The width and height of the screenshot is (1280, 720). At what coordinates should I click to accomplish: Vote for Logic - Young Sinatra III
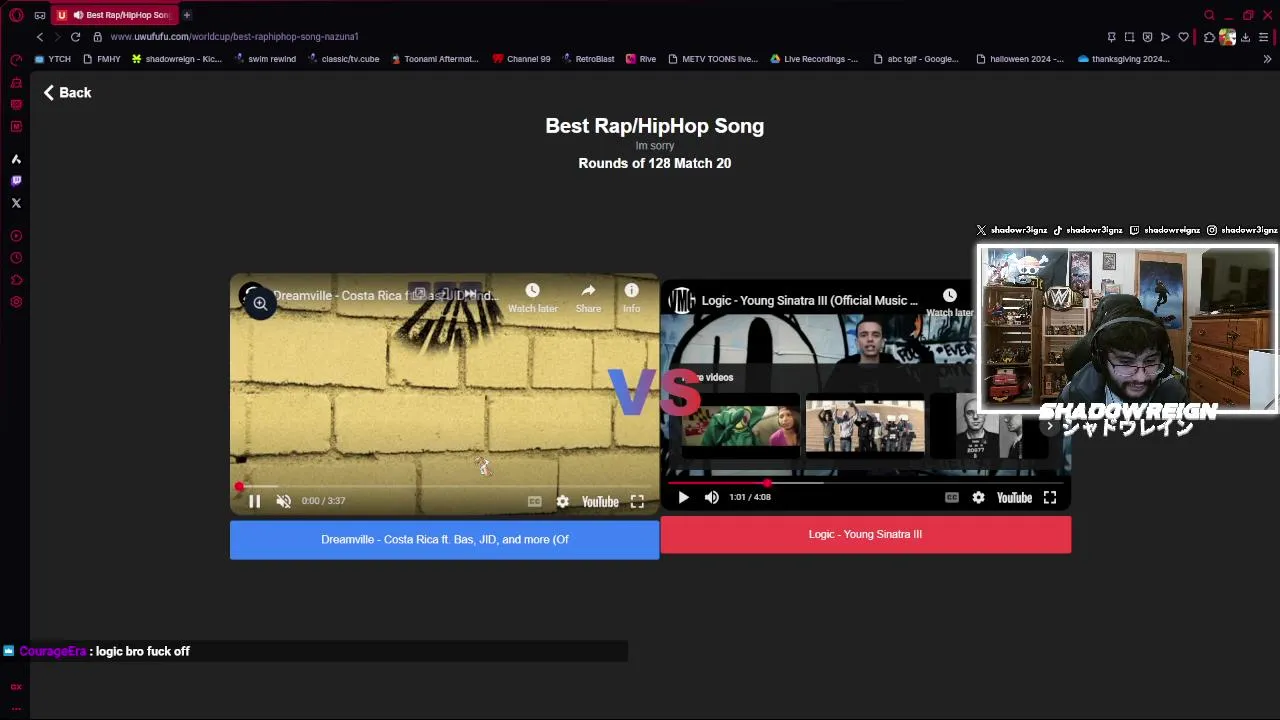(x=865, y=534)
